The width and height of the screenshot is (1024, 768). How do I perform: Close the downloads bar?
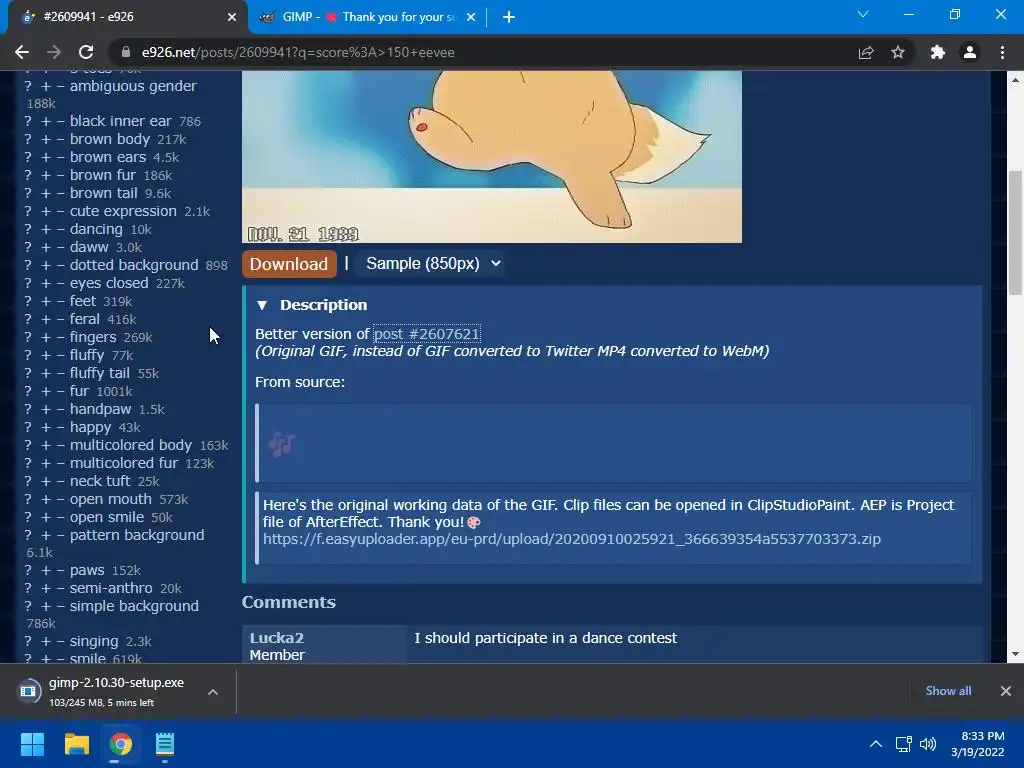[x=1006, y=691]
